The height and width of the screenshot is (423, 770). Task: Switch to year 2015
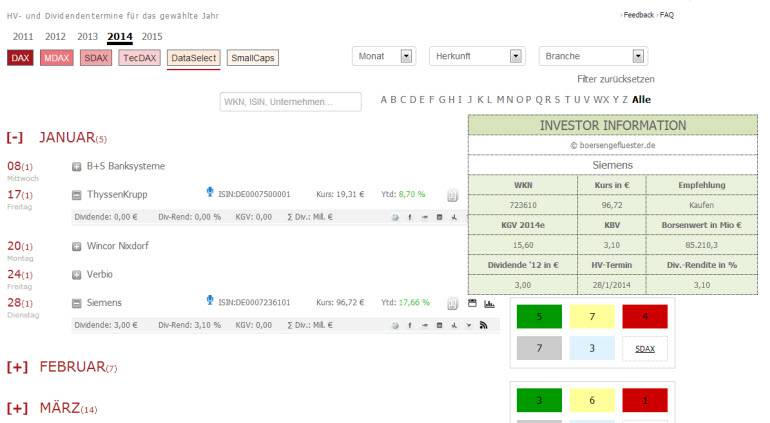152,37
